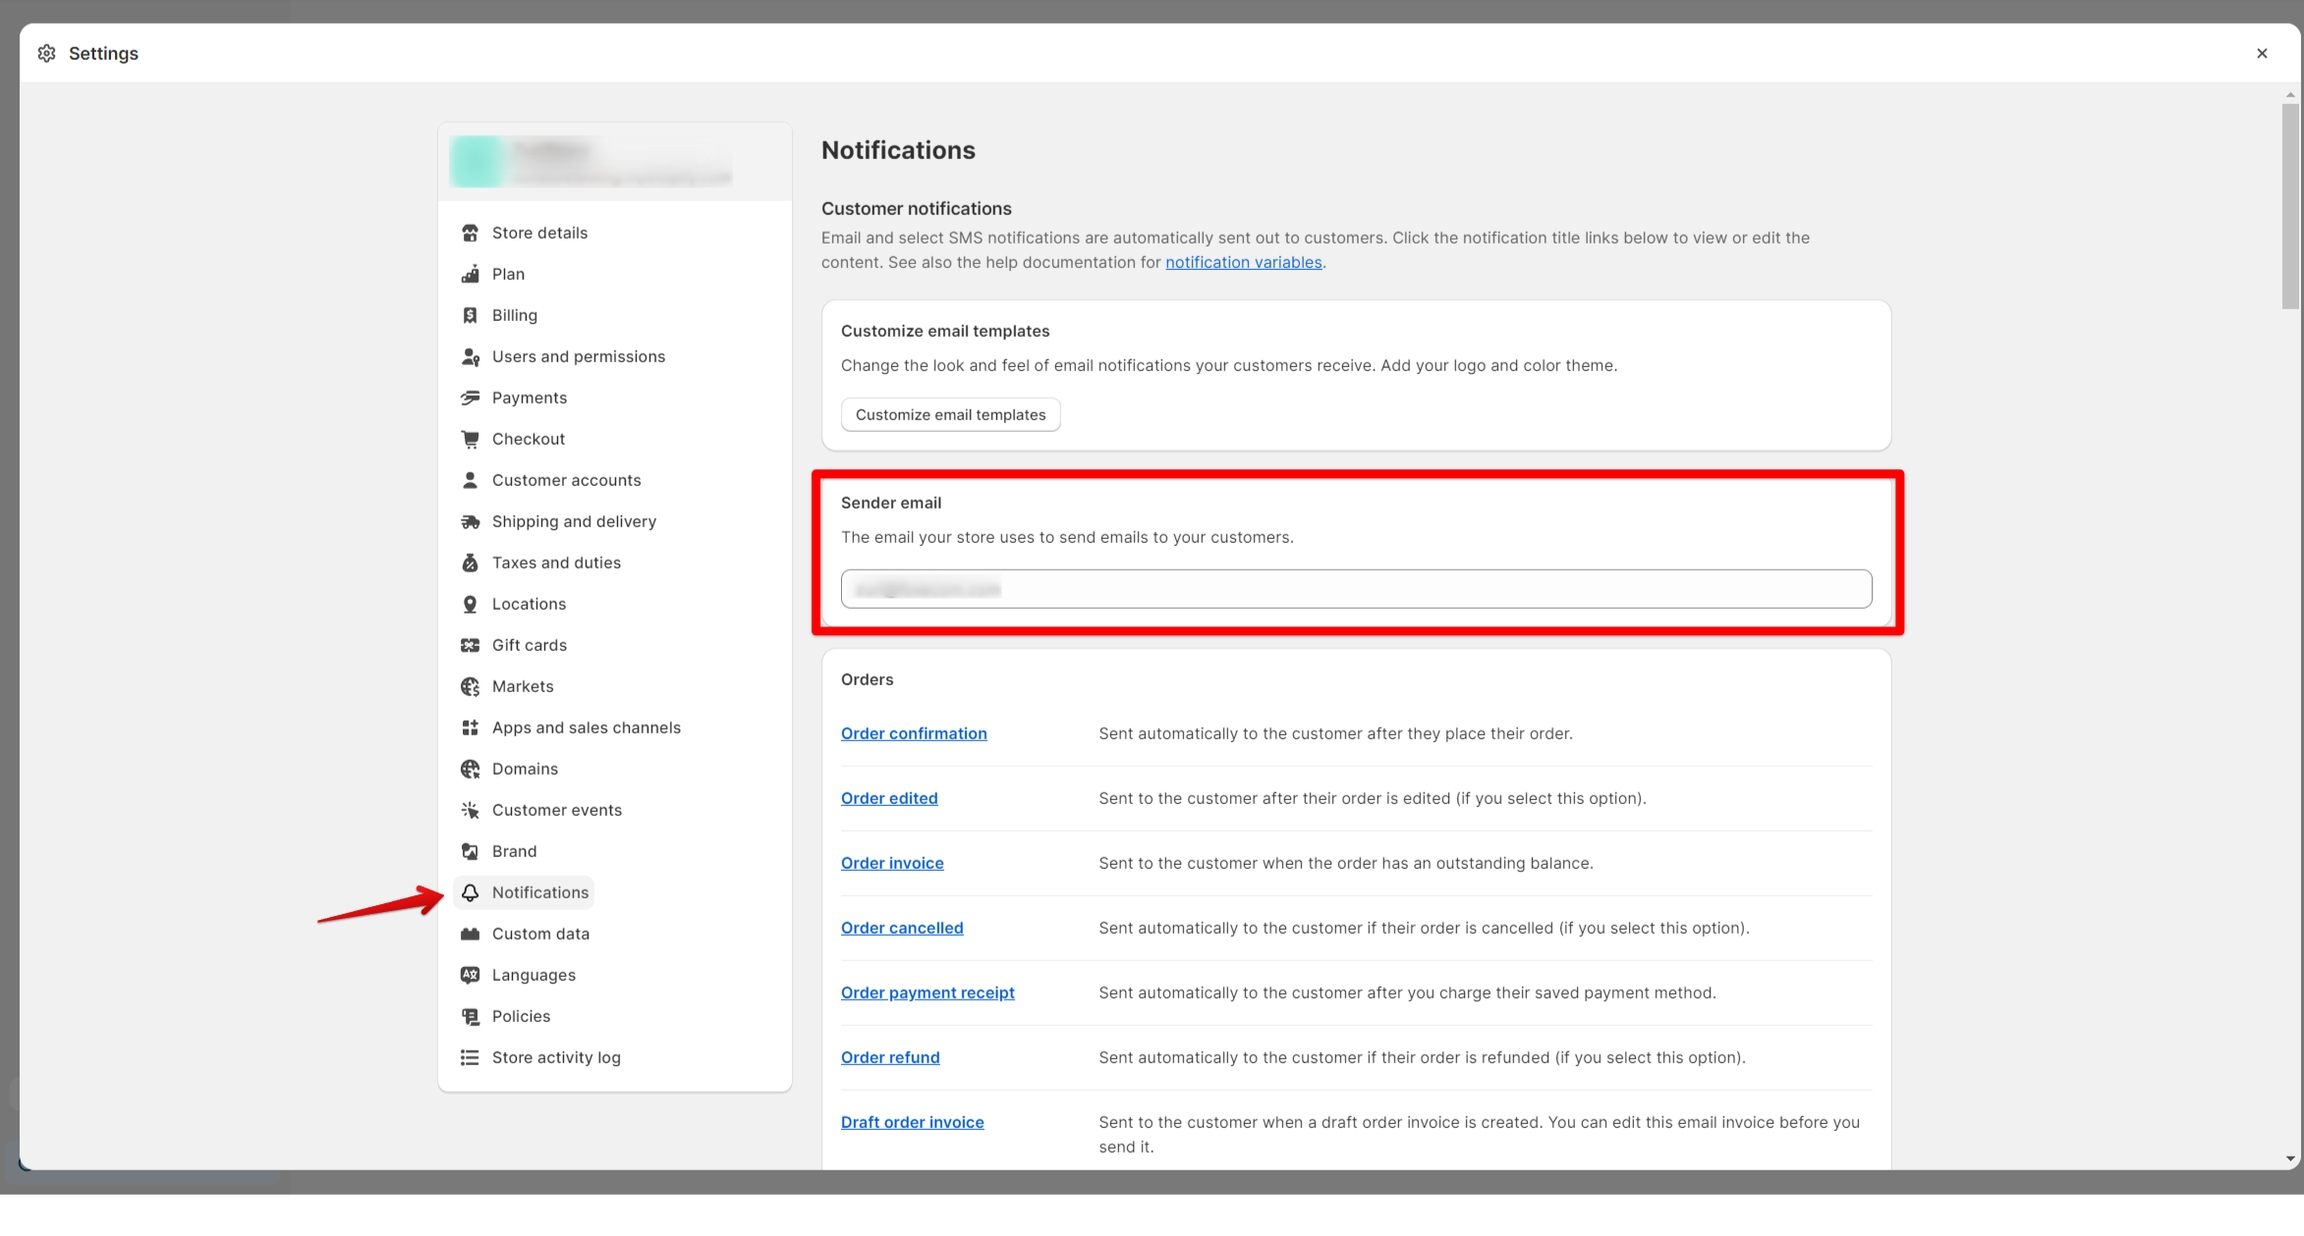Select Store activity log menu item
Screen dimensions: 2304x1236
[556, 1058]
